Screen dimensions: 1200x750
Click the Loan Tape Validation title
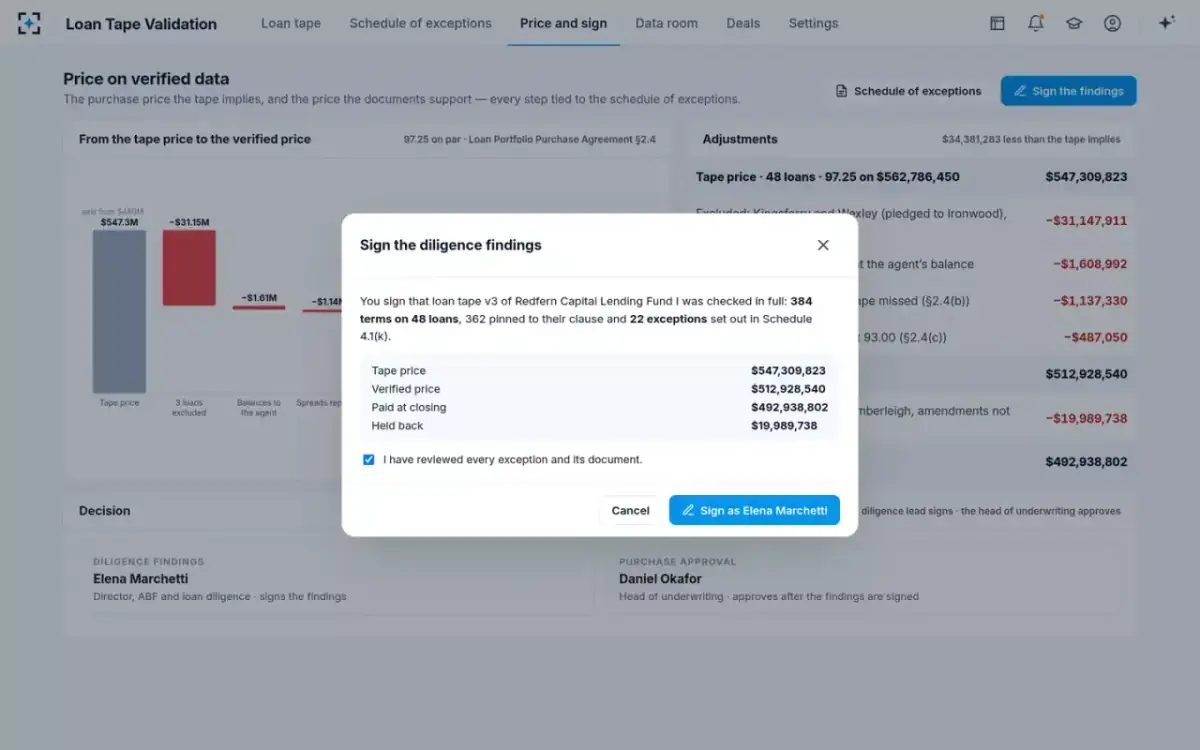click(141, 24)
